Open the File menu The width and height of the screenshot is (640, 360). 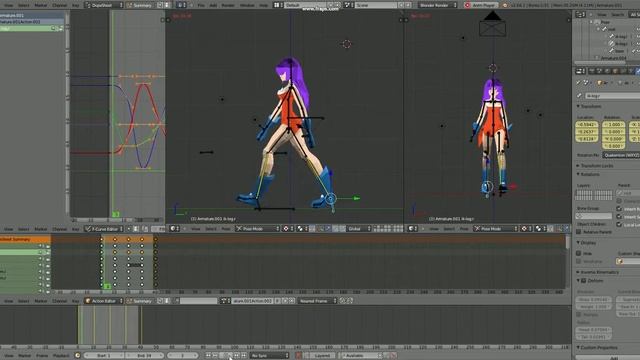[201, 5]
